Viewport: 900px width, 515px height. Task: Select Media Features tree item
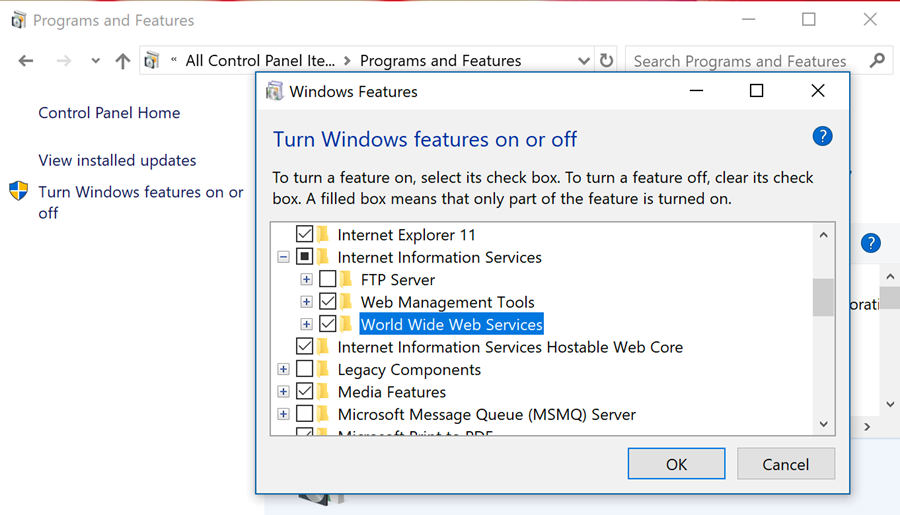[392, 392]
